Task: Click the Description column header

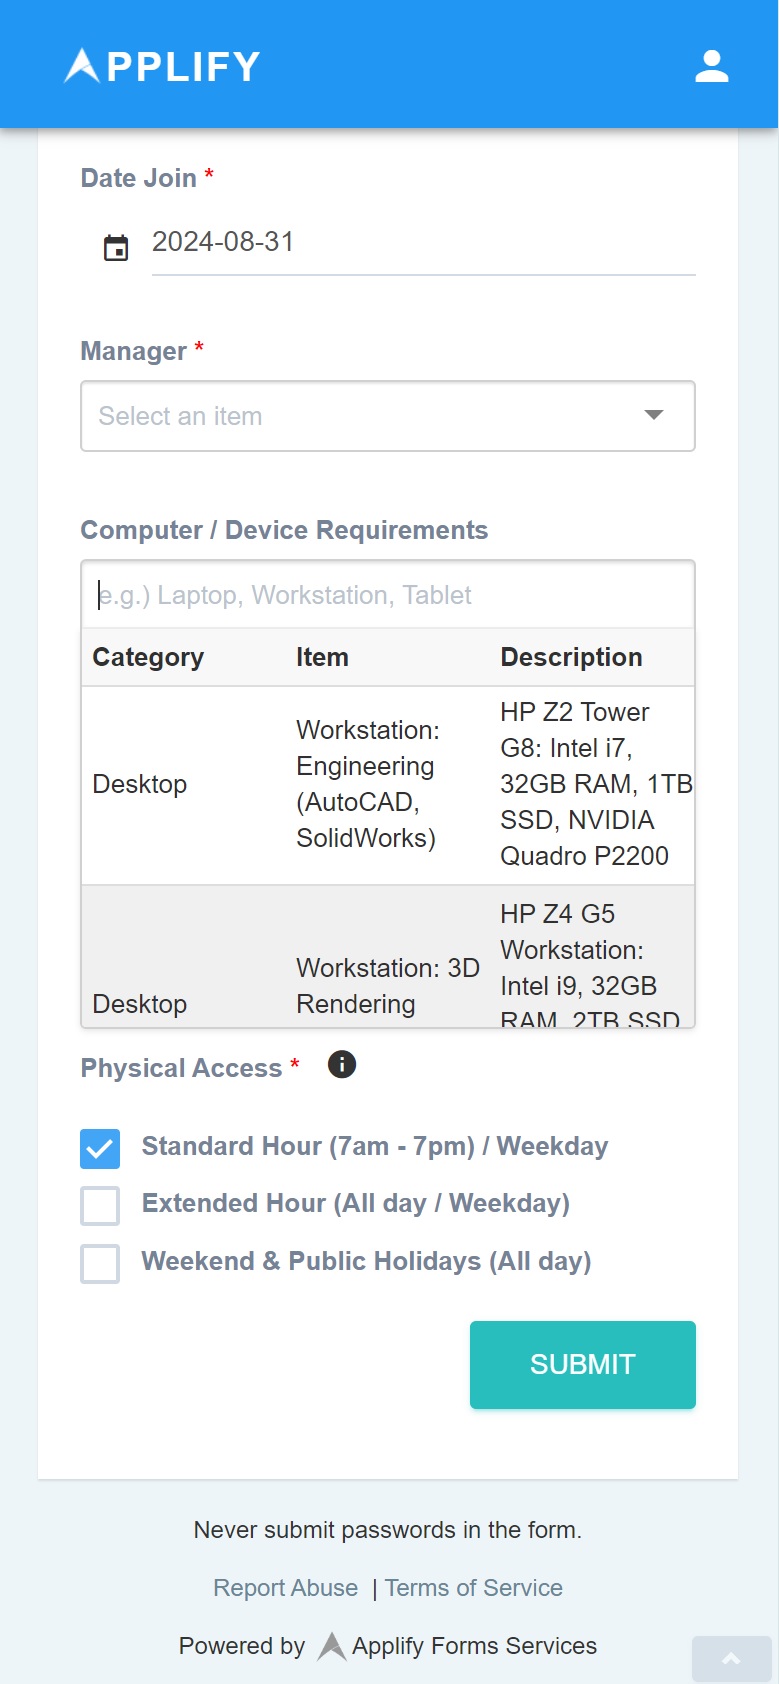Action: (571, 657)
